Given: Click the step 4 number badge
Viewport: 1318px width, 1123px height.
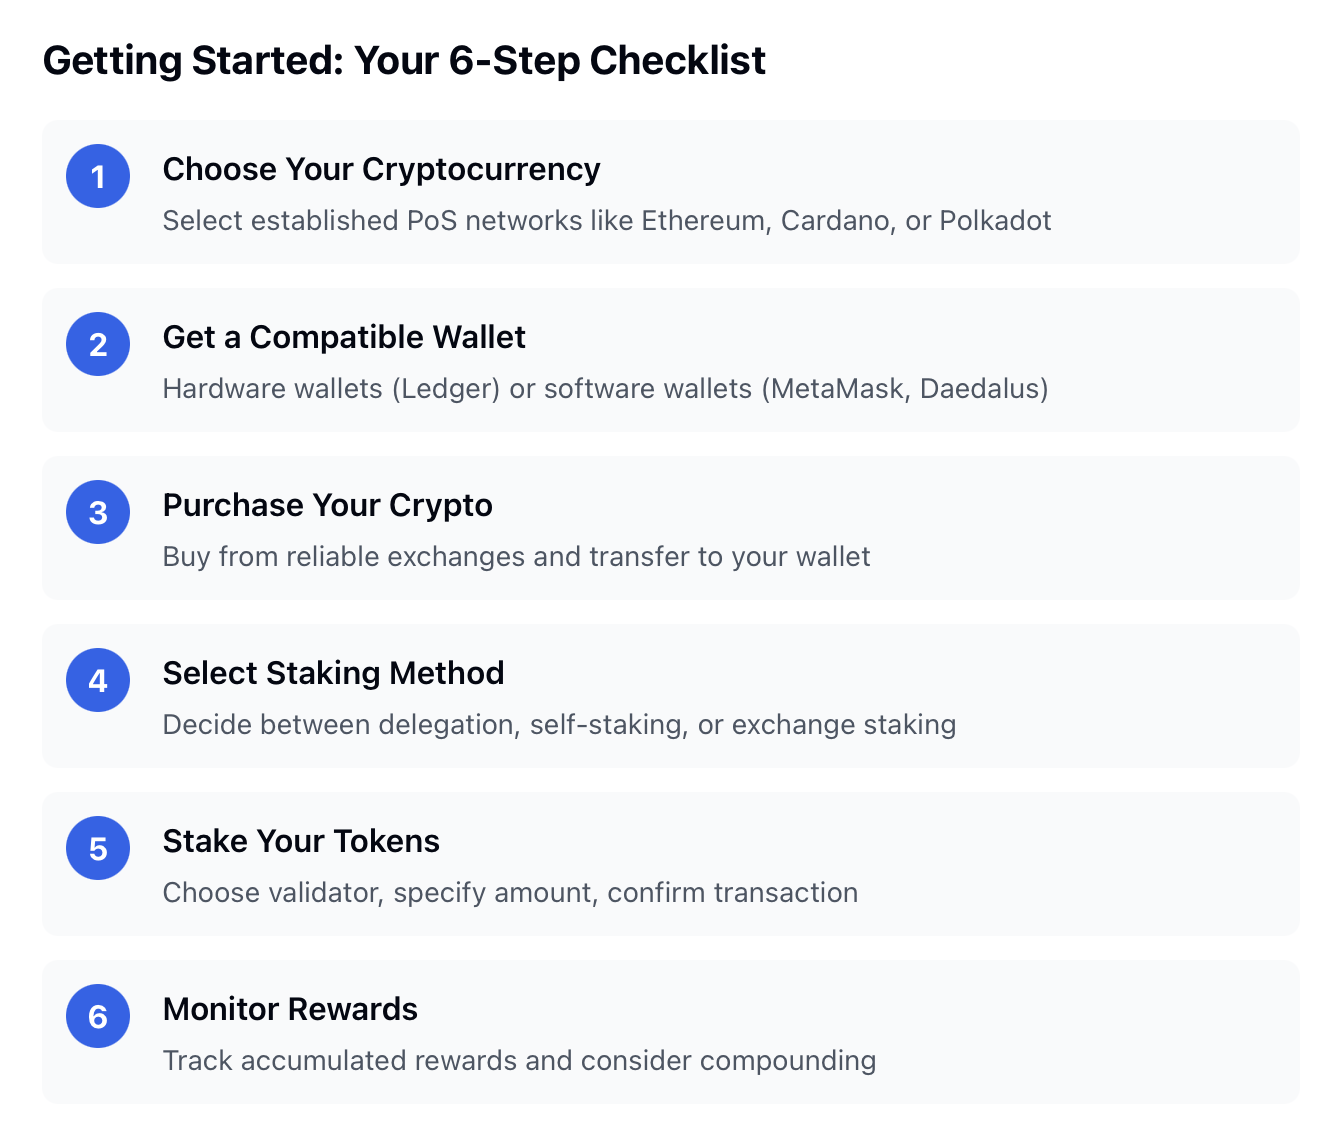Looking at the screenshot, I should pyautogui.click(x=98, y=680).
